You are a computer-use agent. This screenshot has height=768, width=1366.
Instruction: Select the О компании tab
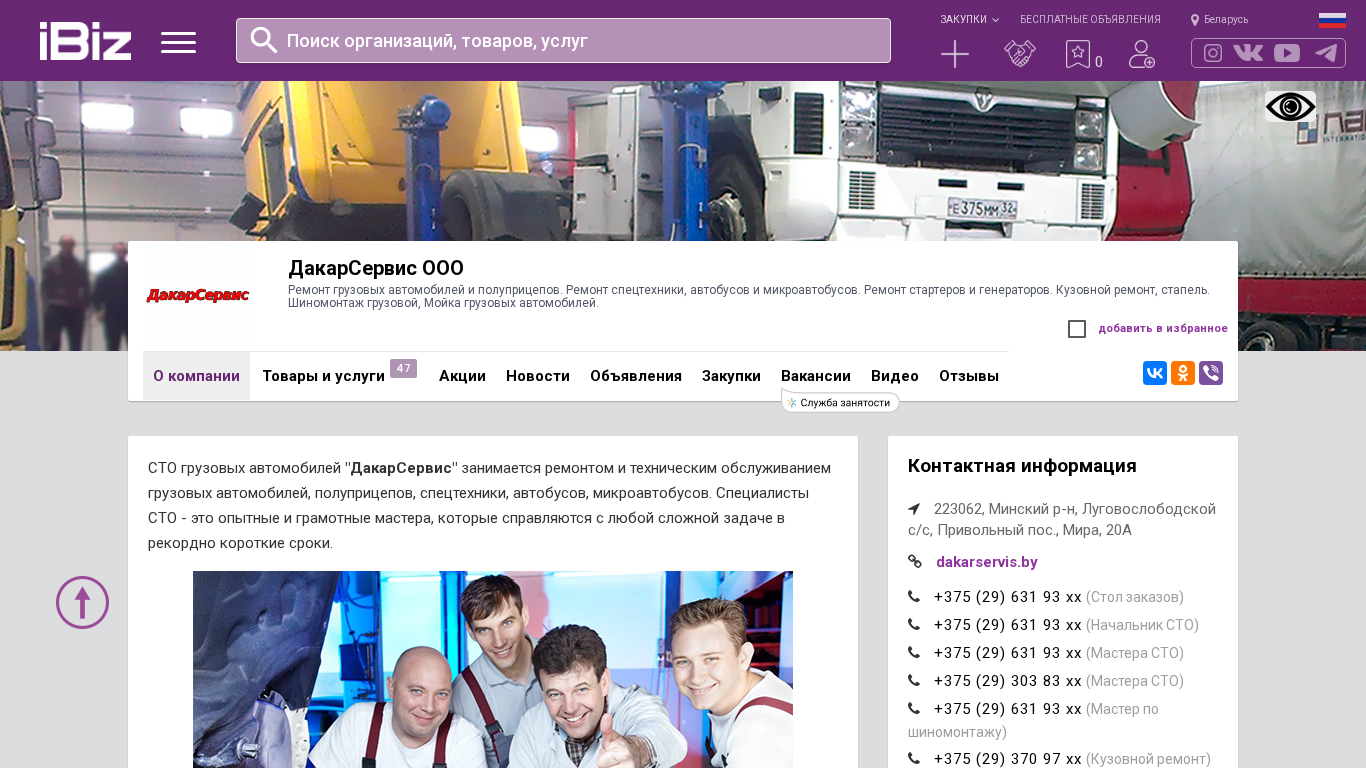(x=196, y=376)
